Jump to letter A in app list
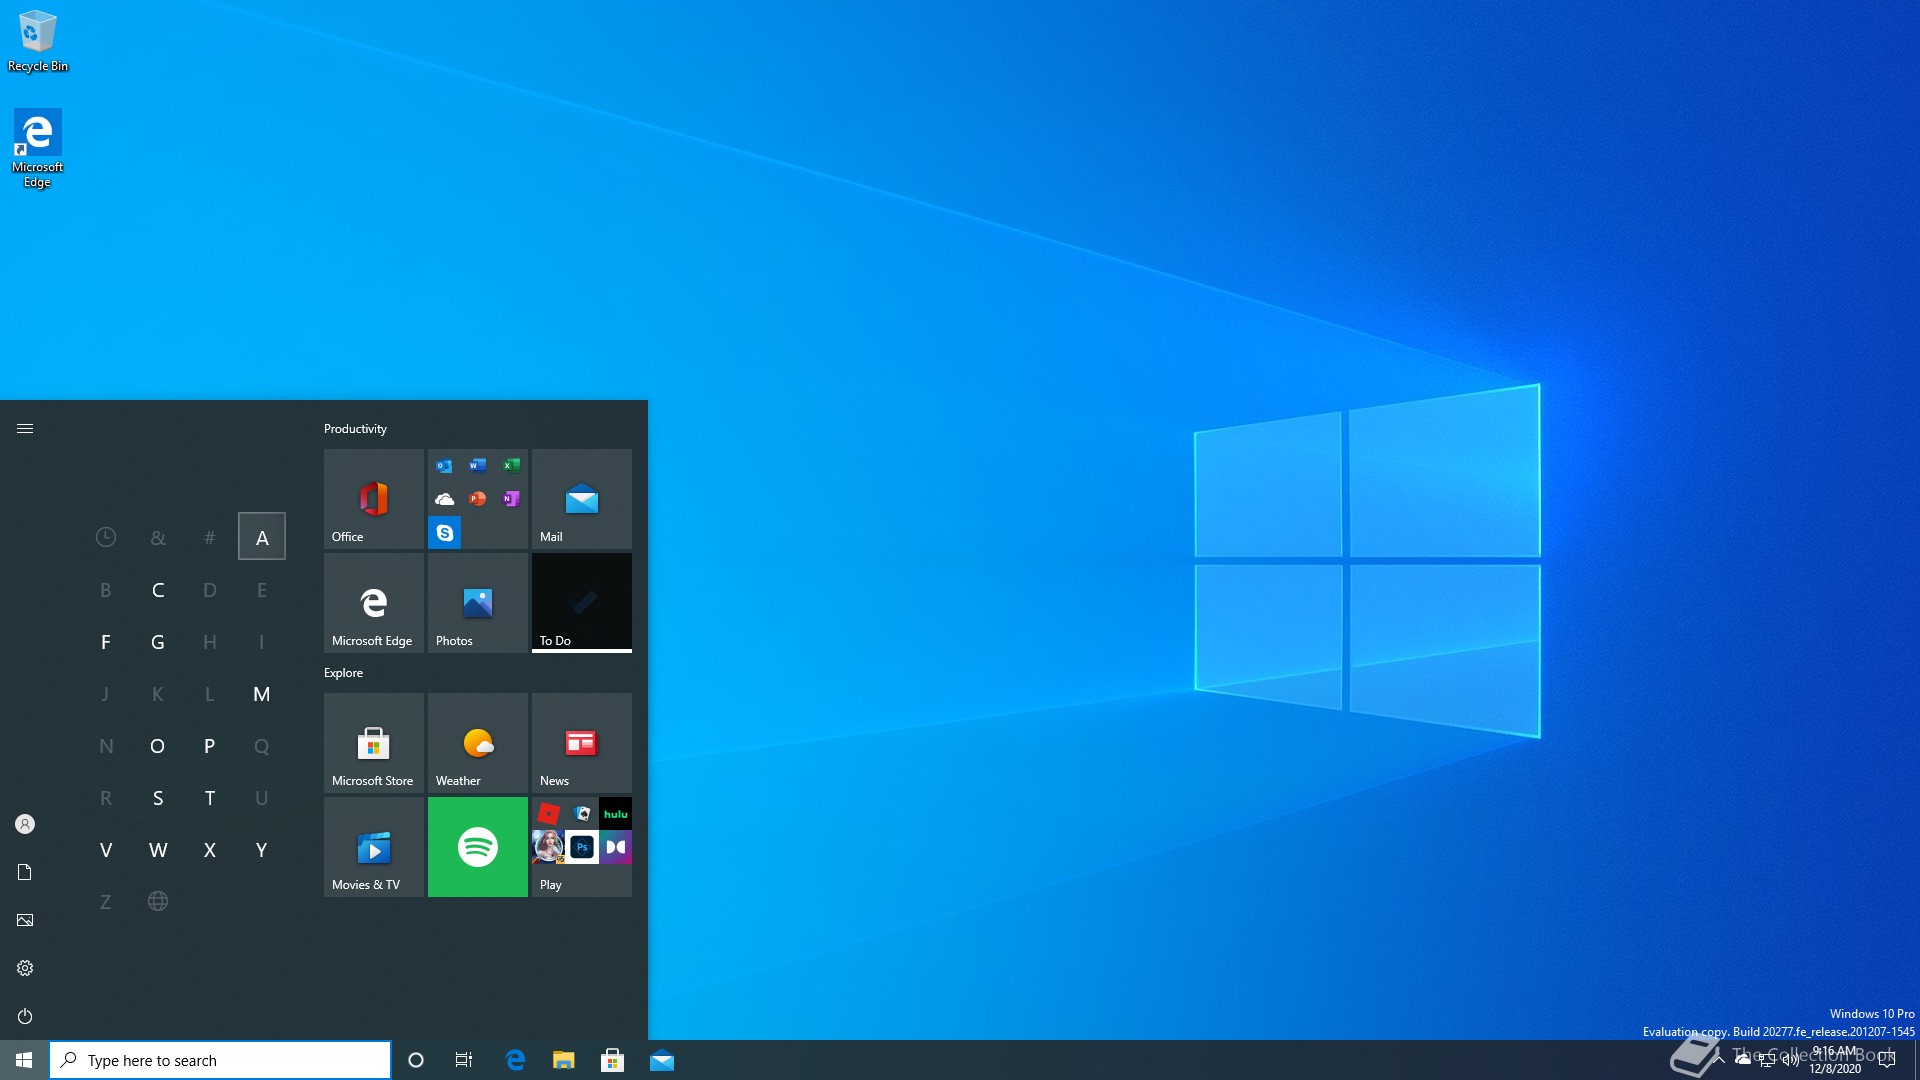This screenshot has height=1080, width=1920. coord(262,537)
